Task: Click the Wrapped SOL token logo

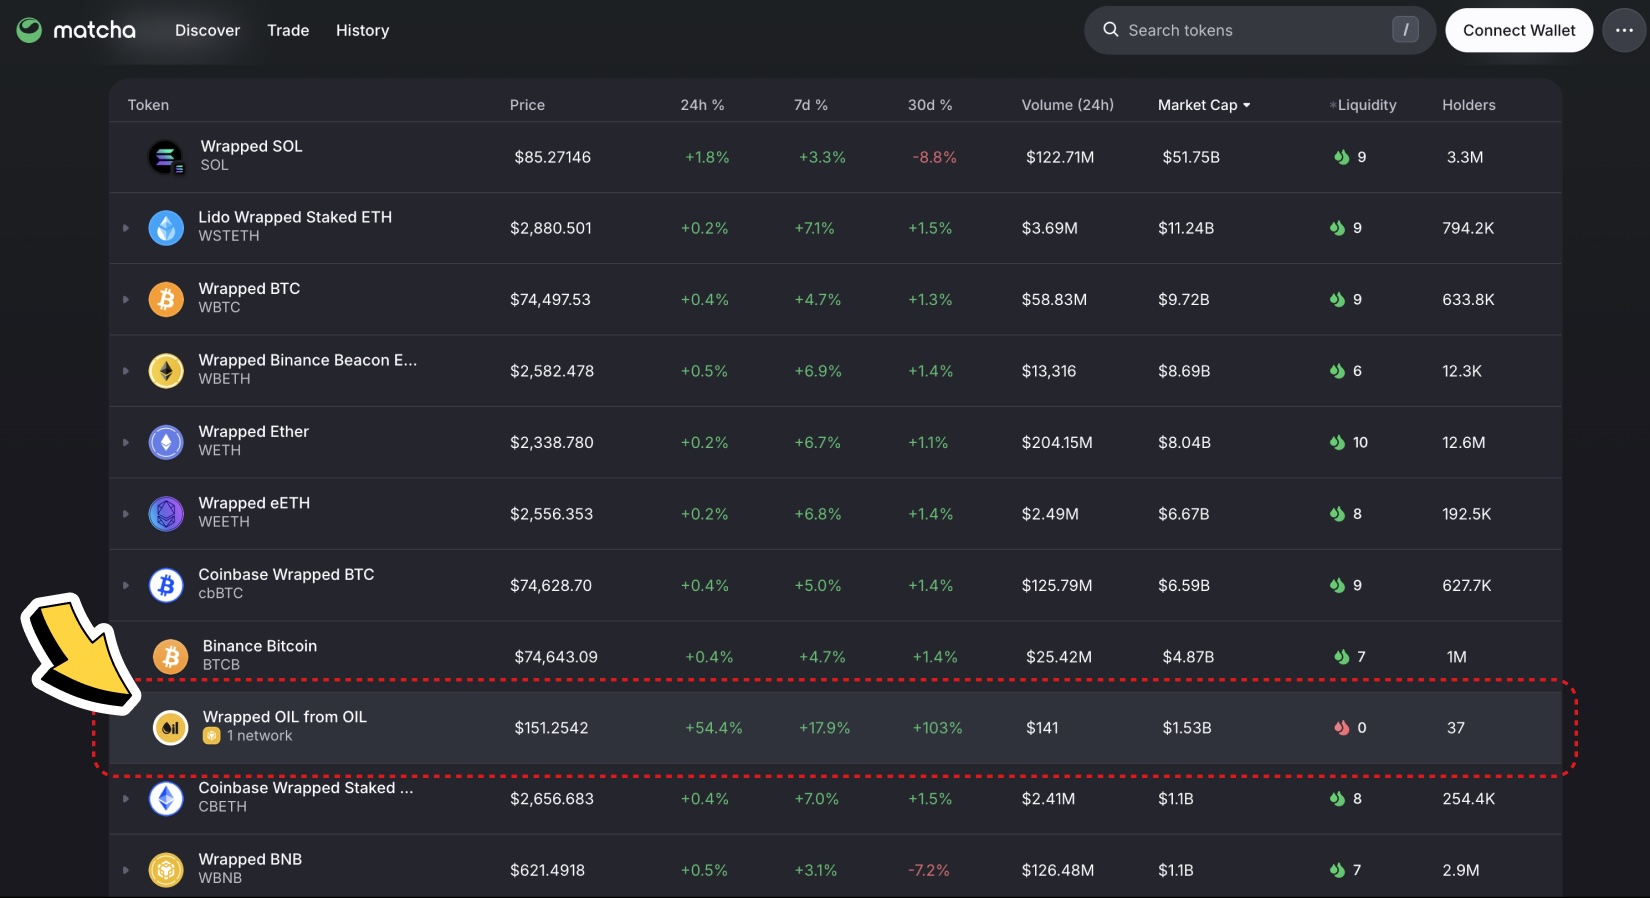Action: pos(166,157)
